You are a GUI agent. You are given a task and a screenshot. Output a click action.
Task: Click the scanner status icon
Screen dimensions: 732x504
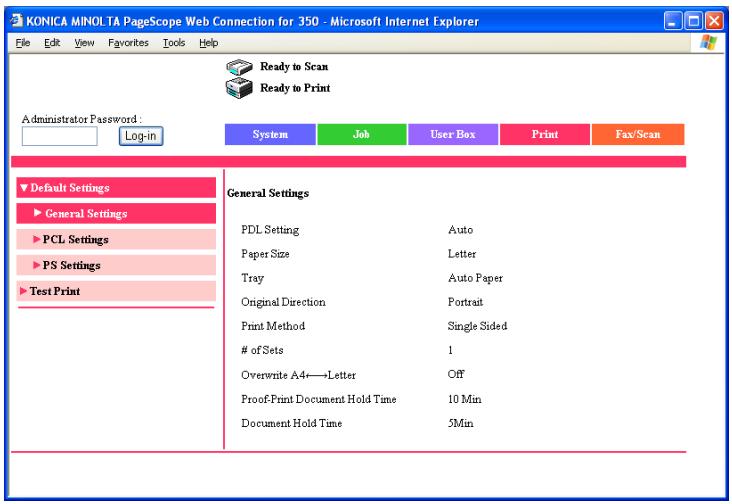pos(239,67)
